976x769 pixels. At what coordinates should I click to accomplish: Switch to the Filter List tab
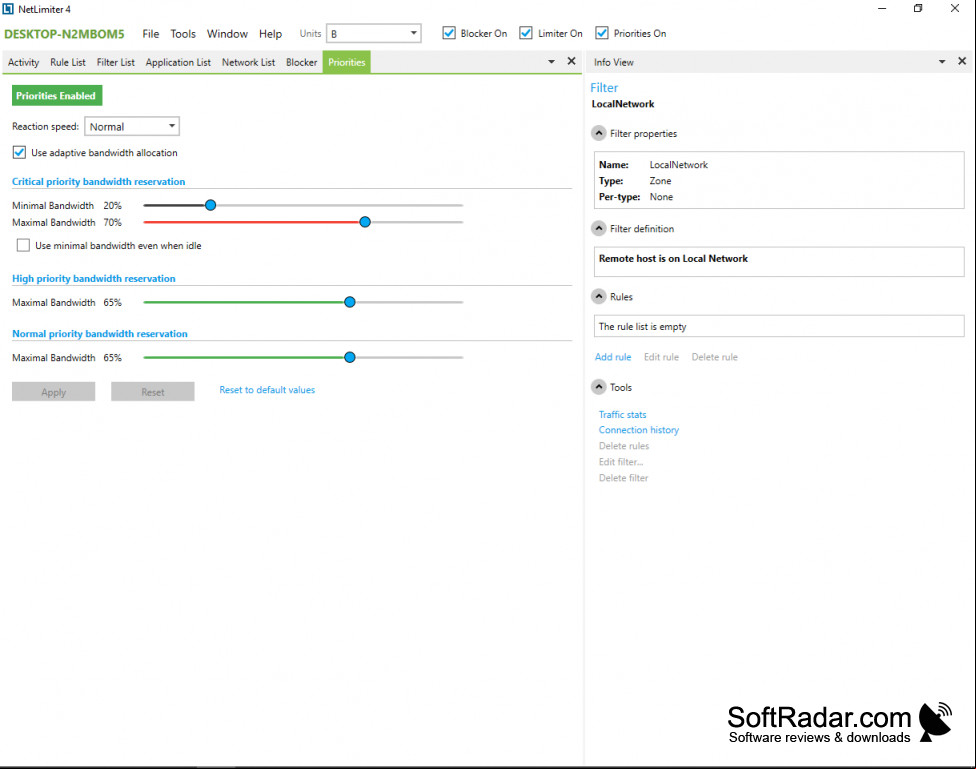[x=116, y=62]
